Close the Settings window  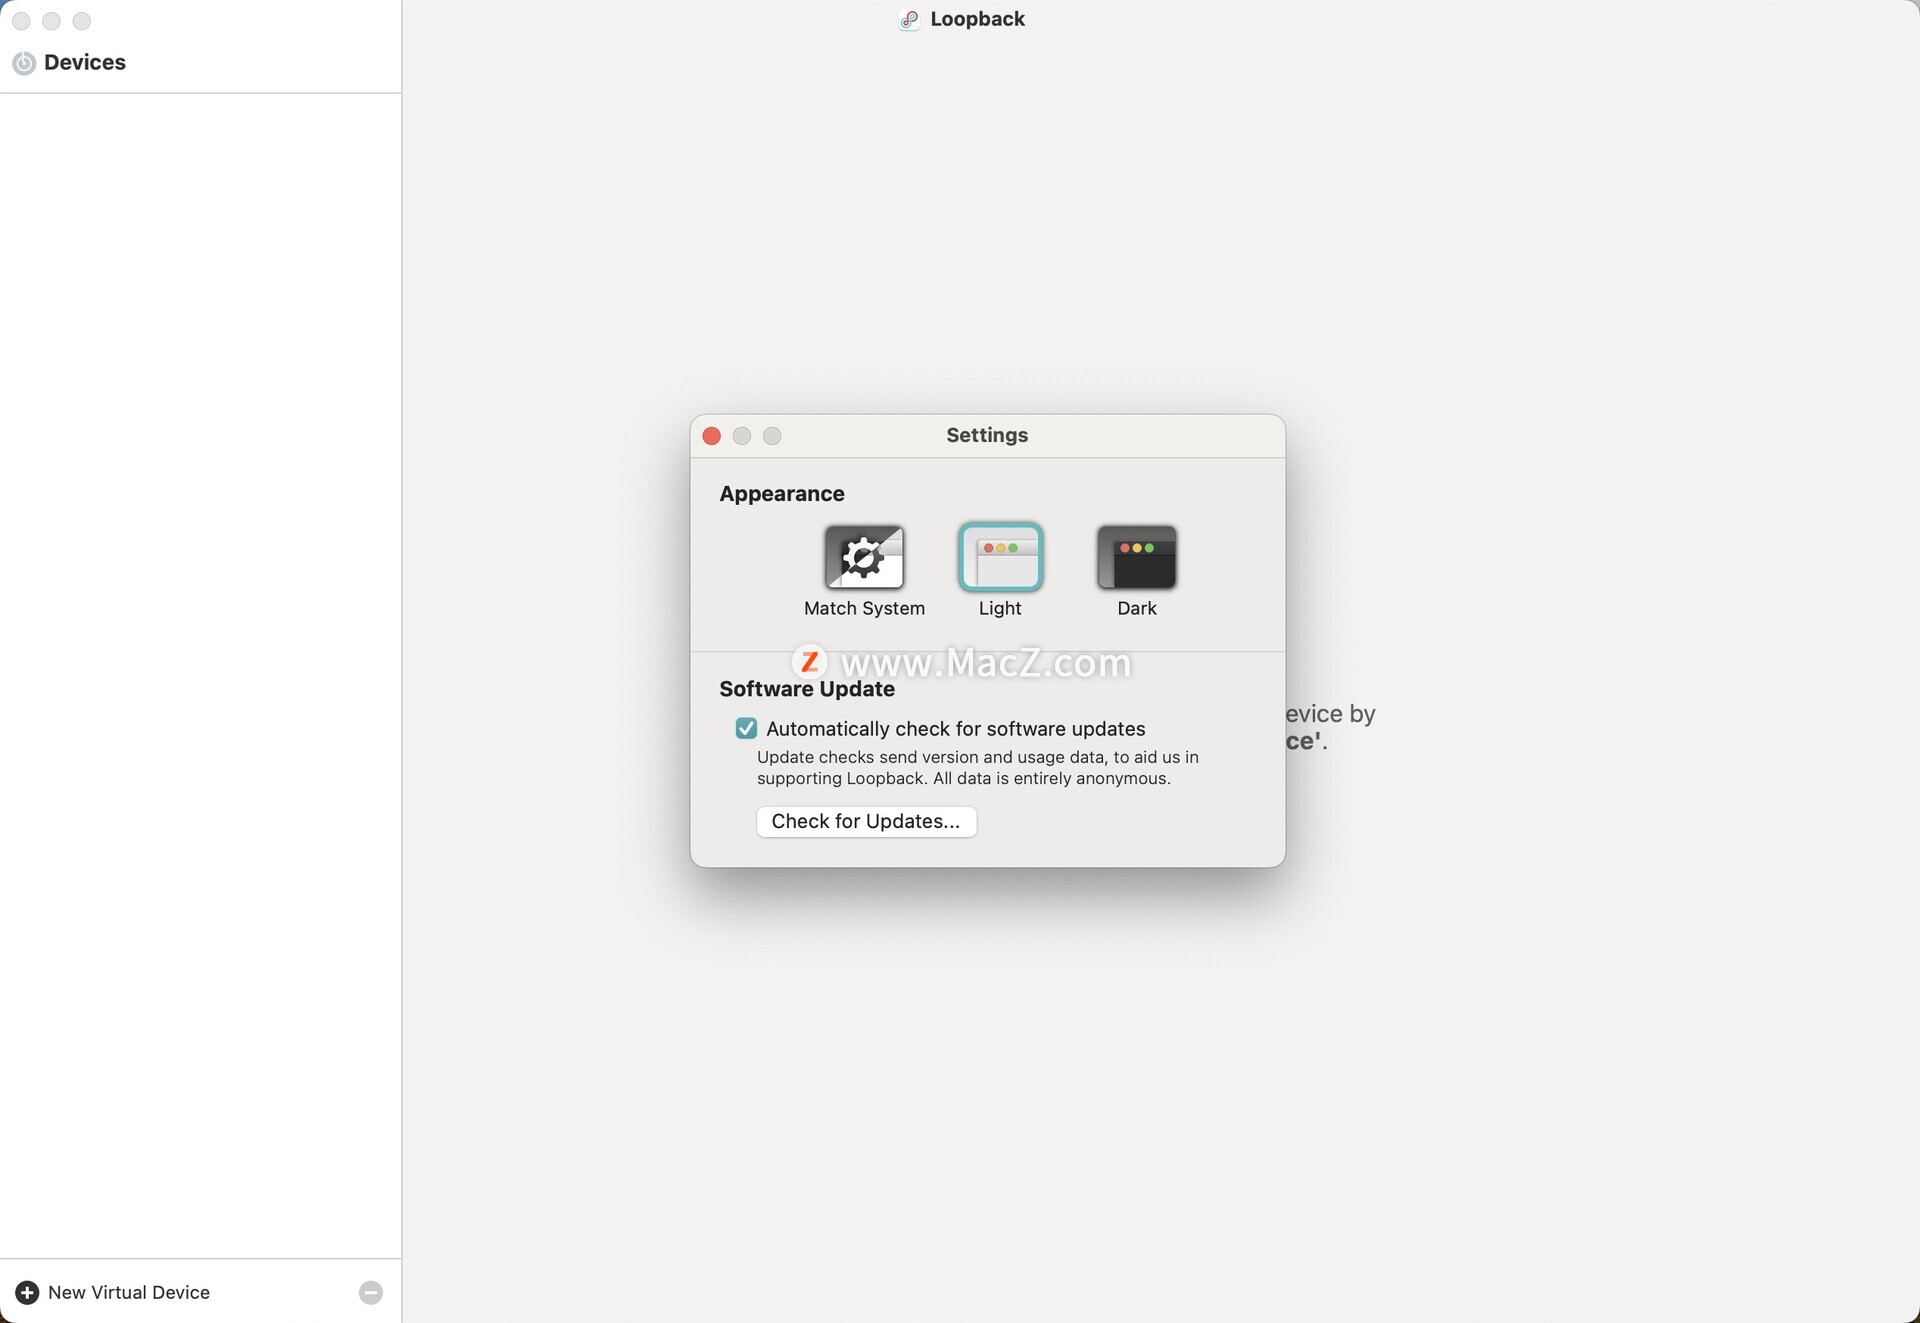click(x=712, y=436)
